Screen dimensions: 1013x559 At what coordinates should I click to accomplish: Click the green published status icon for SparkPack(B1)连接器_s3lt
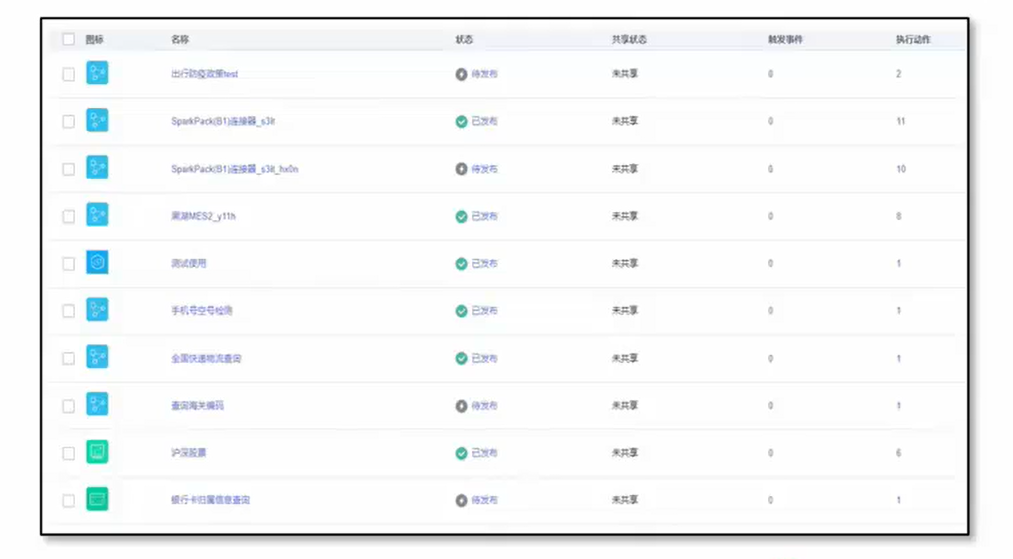[x=461, y=121]
